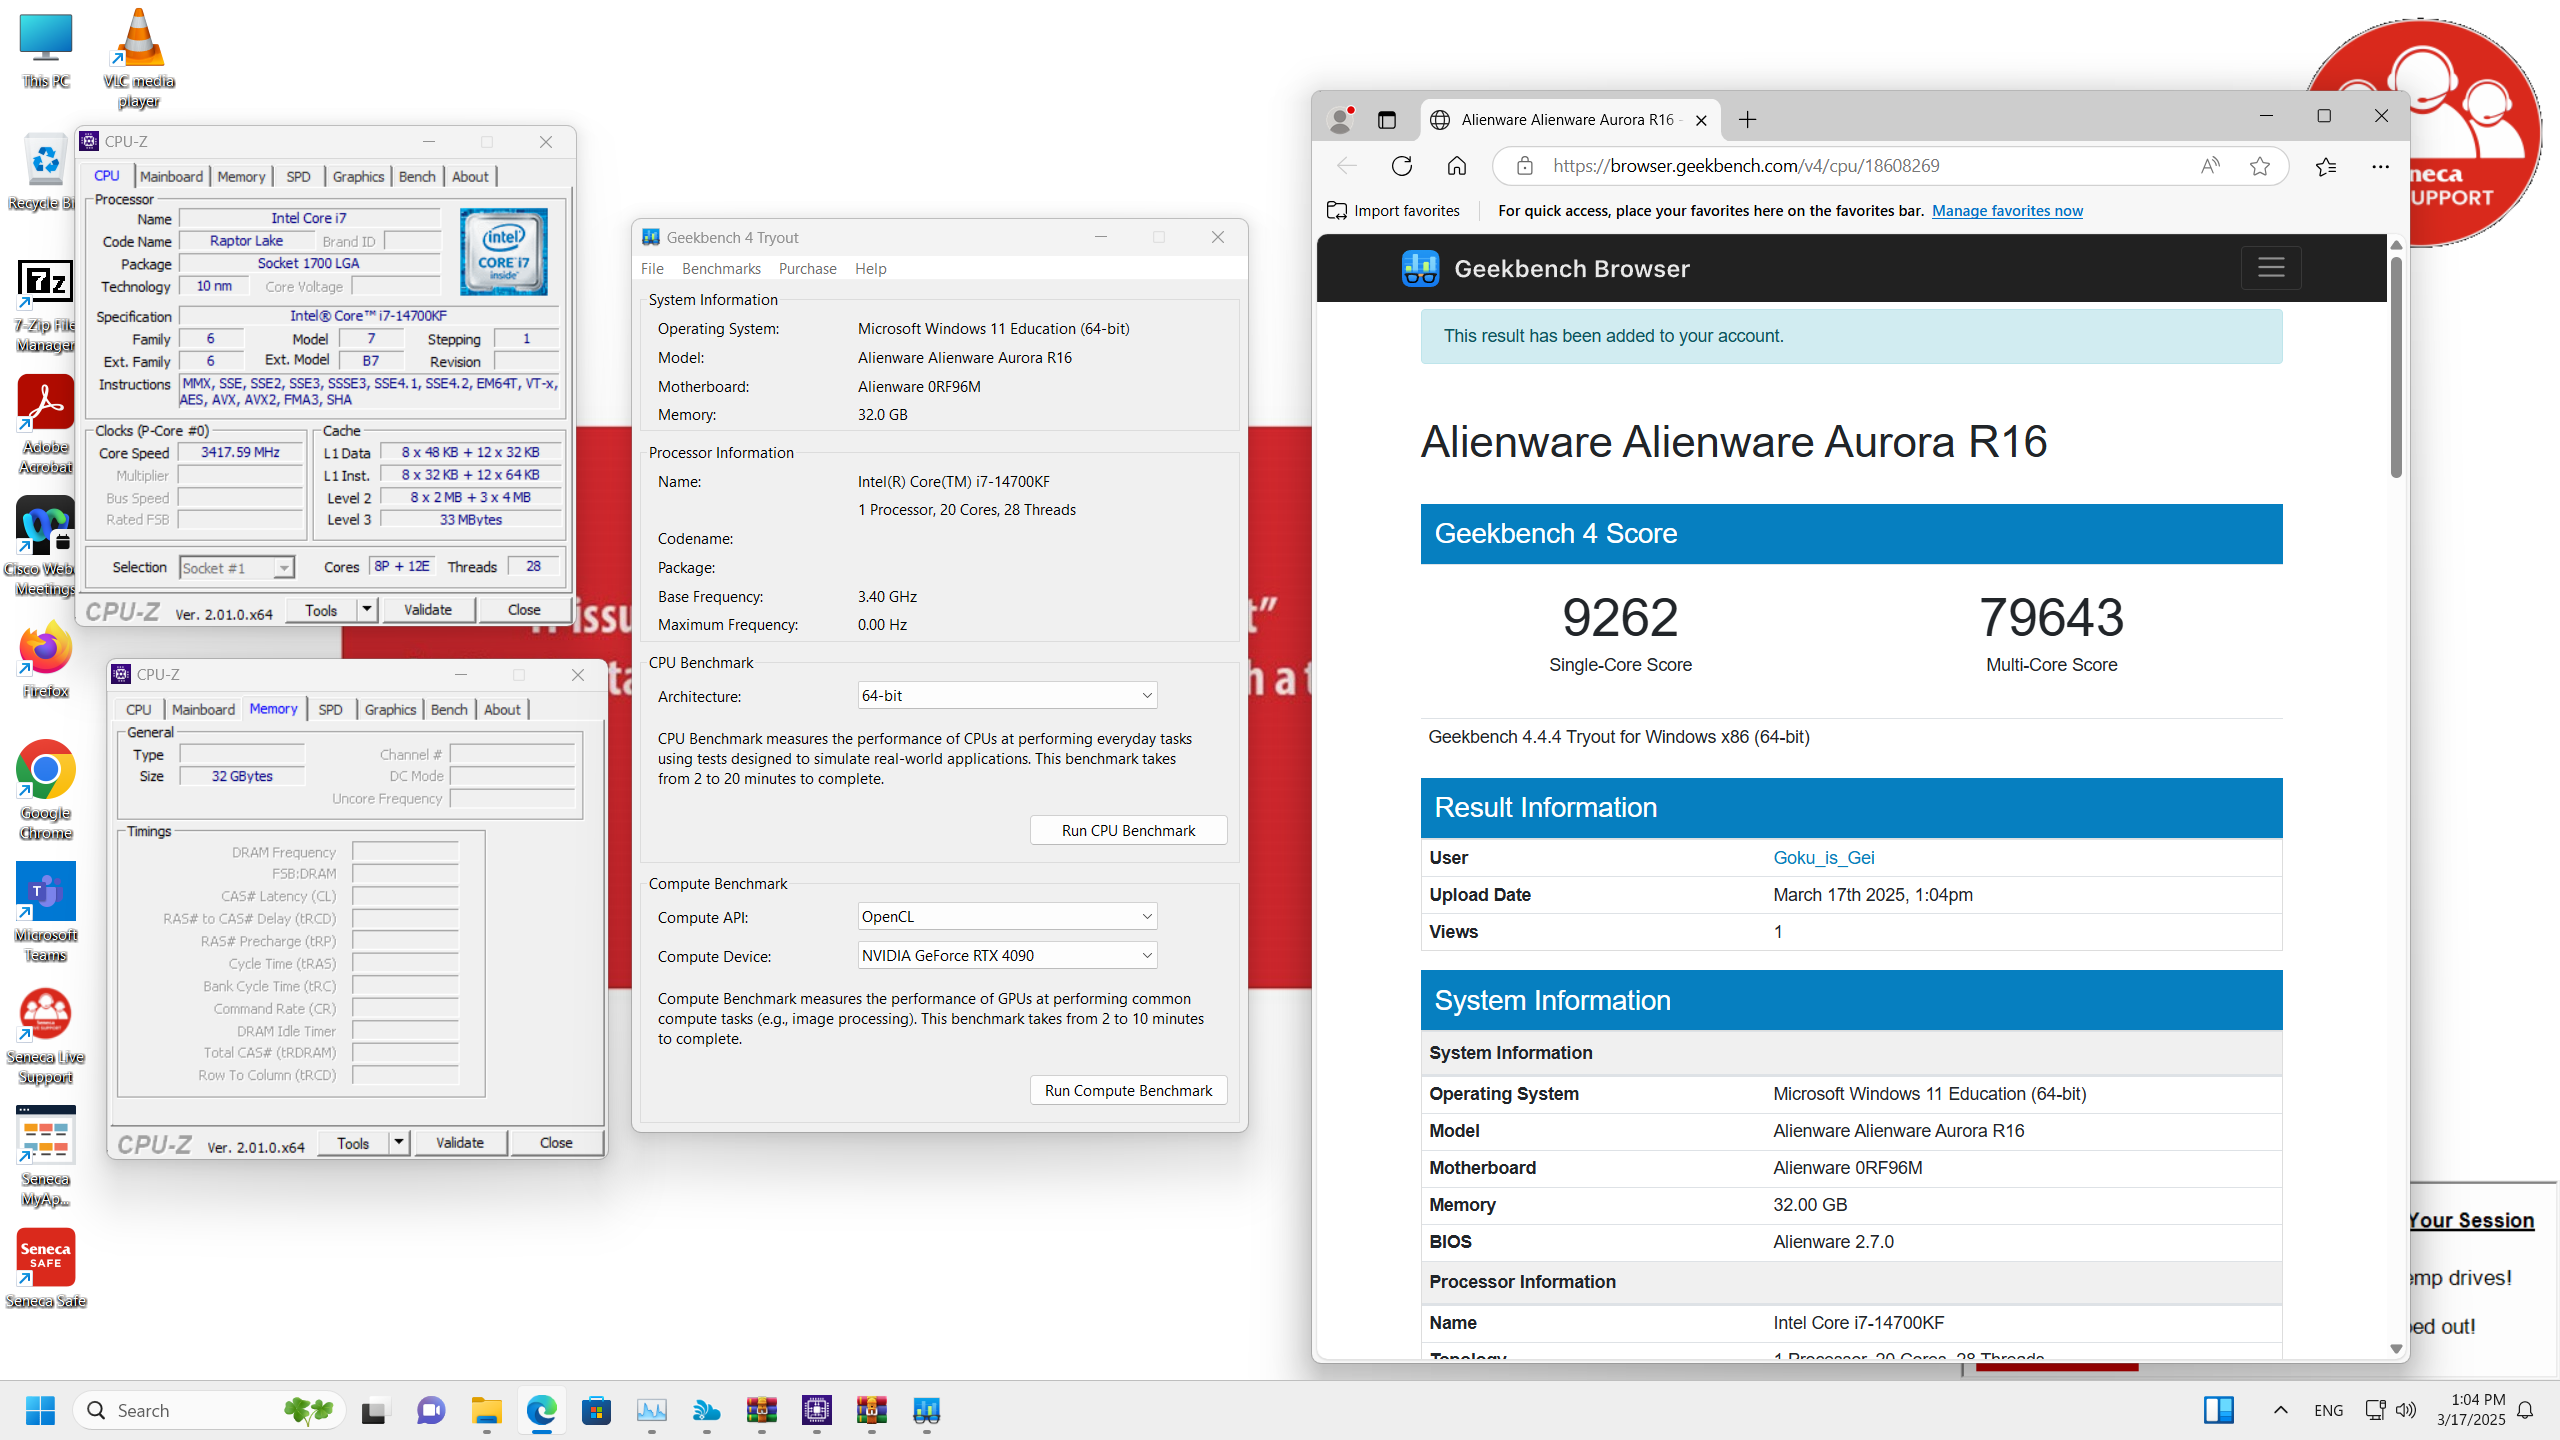Open 7-Zip File Manager shortcut

pyautogui.click(x=45, y=306)
